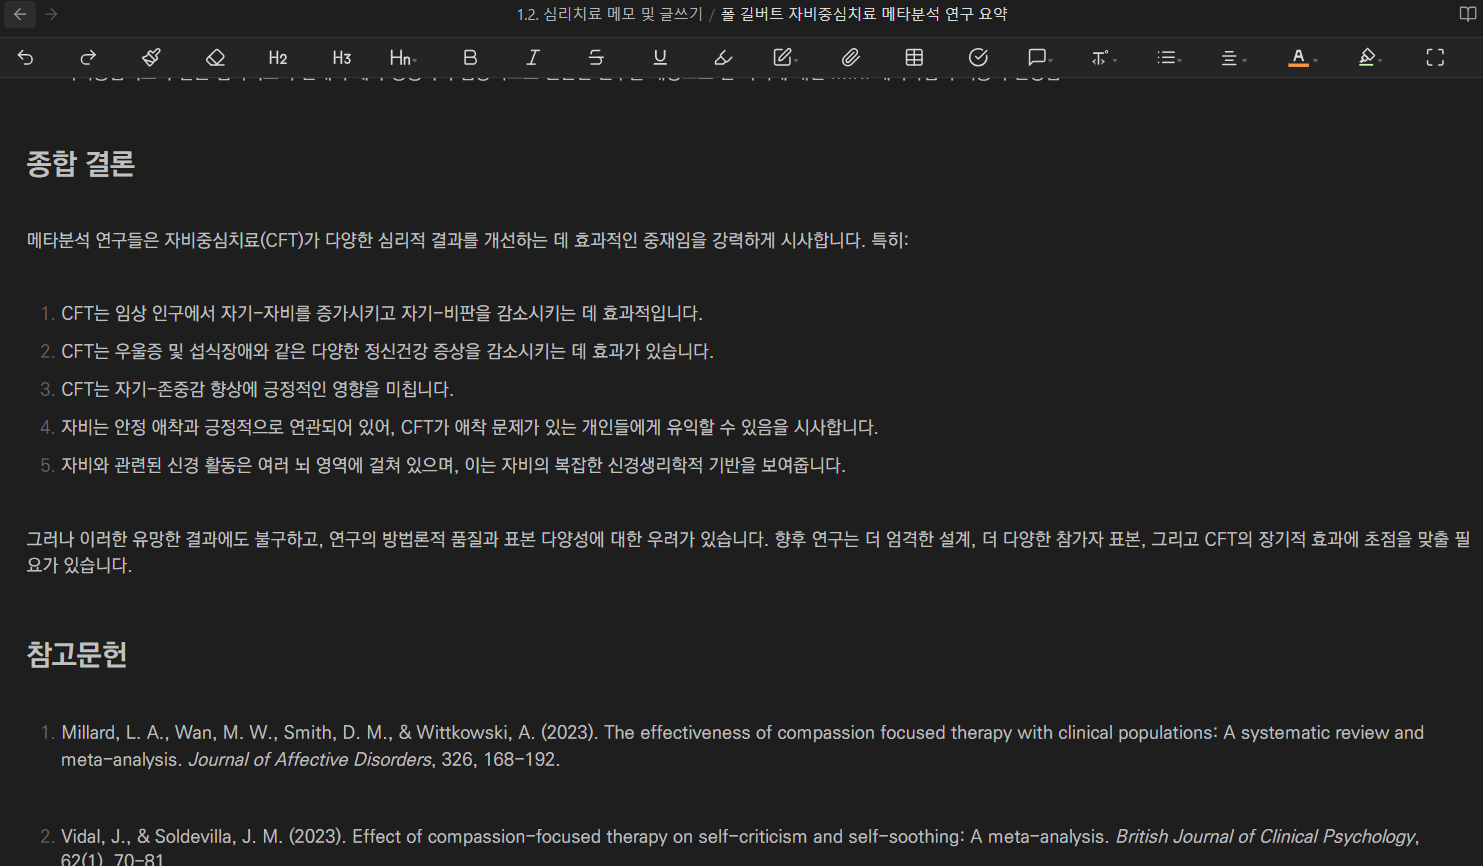Open the font color picker
Screen dimensions: 1483x866
pyautogui.click(x=1301, y=58)
